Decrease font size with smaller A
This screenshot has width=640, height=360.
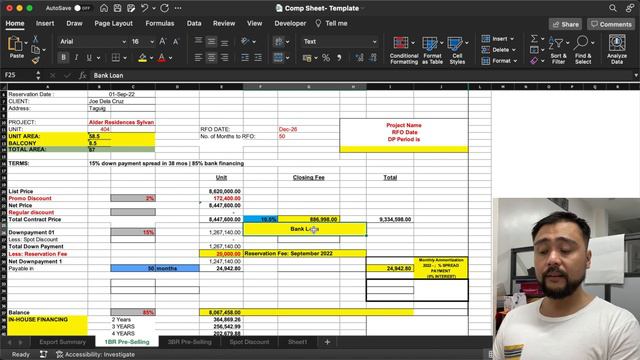tap(176, 42)
